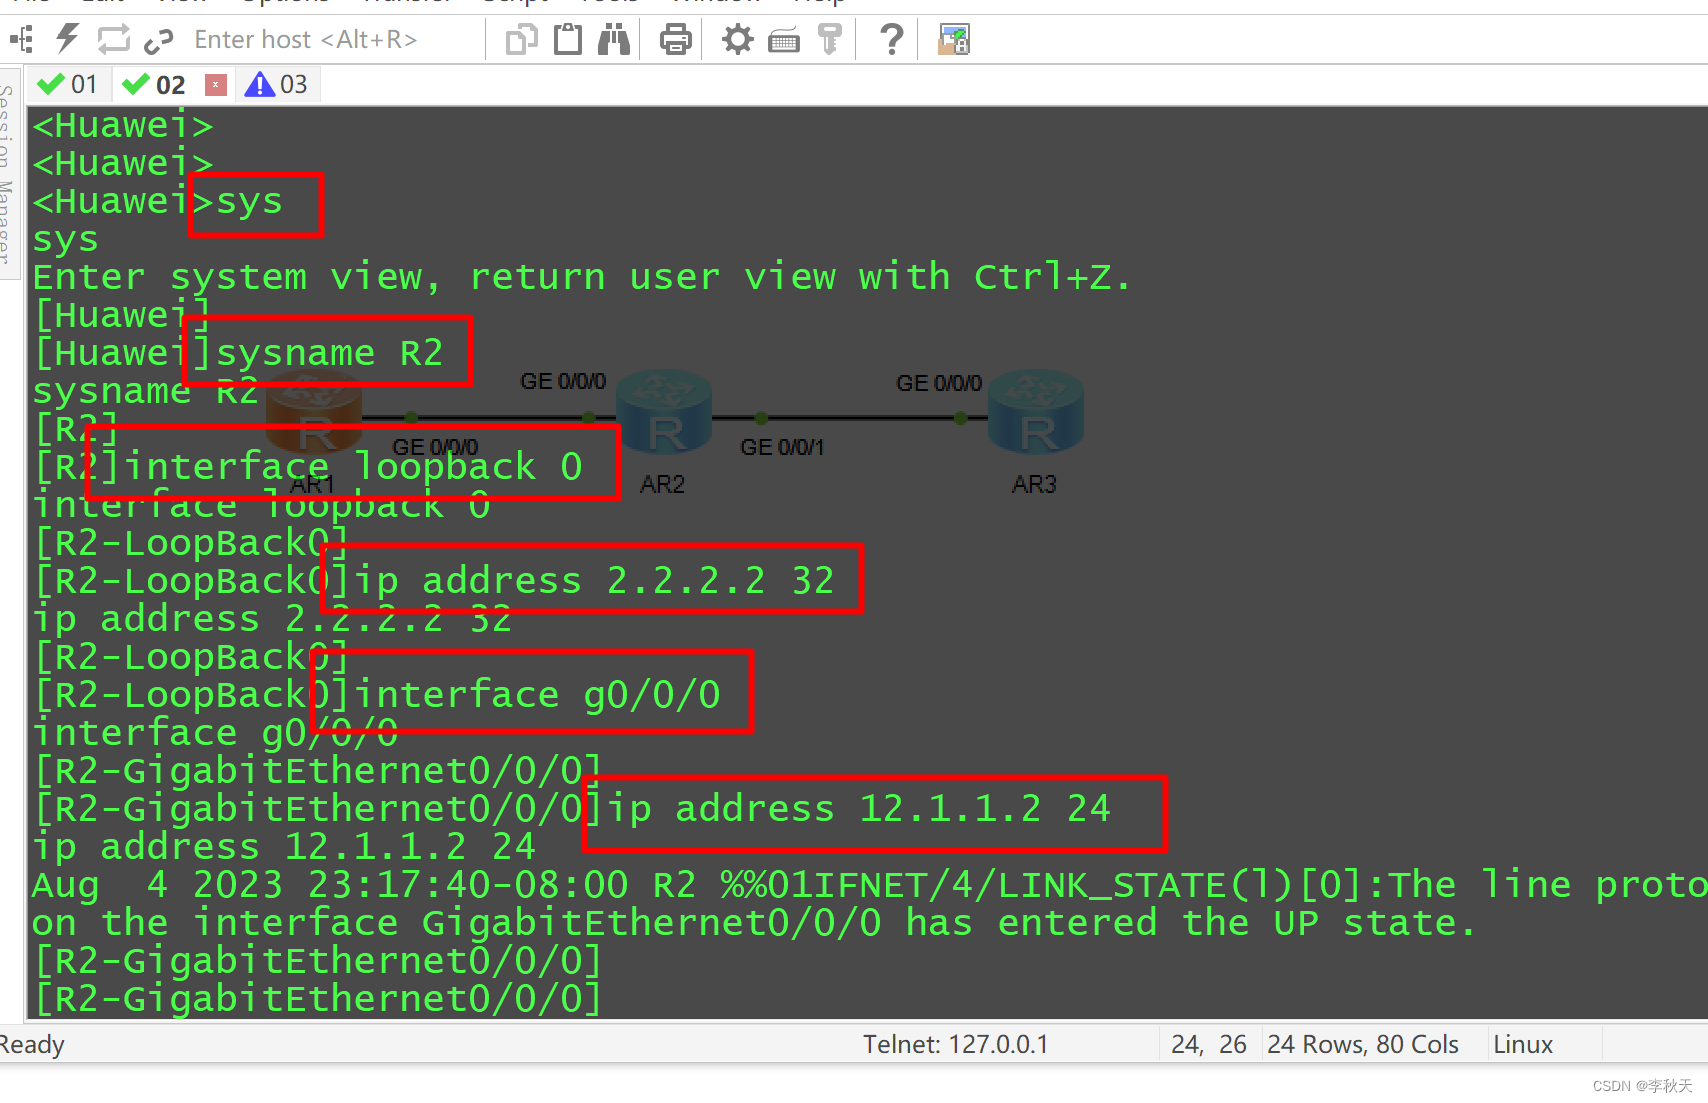Click the 'ip address 12.1.1.2 24' prompt line
The height and width of the screenshot is (1103, 1708).
[571, 809]
